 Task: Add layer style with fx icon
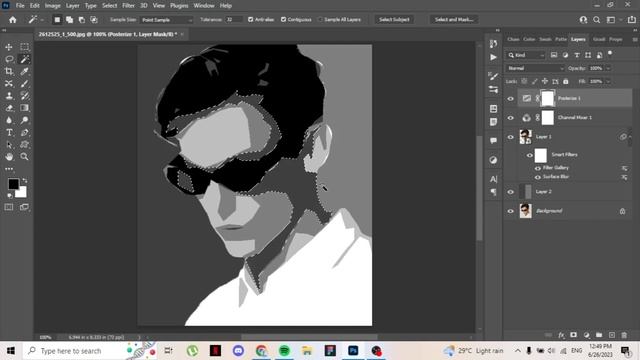[561, 335]
